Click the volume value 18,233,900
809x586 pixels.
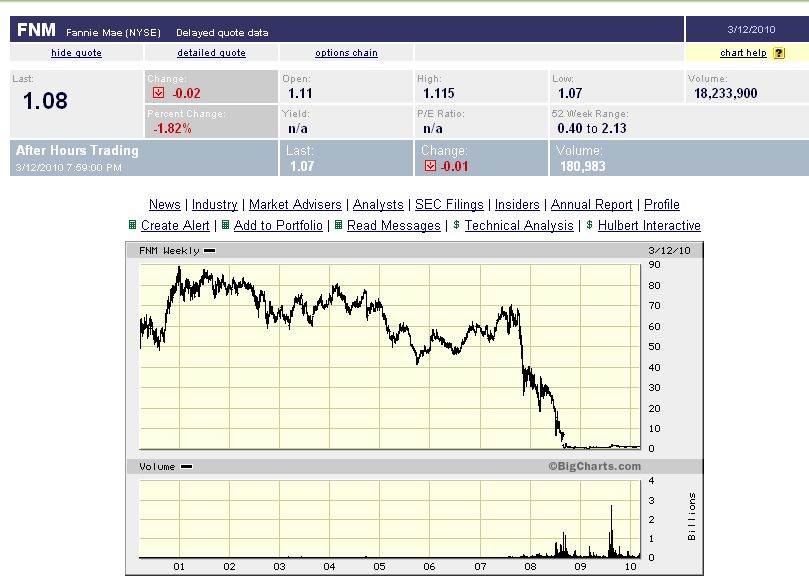point(725,93)
